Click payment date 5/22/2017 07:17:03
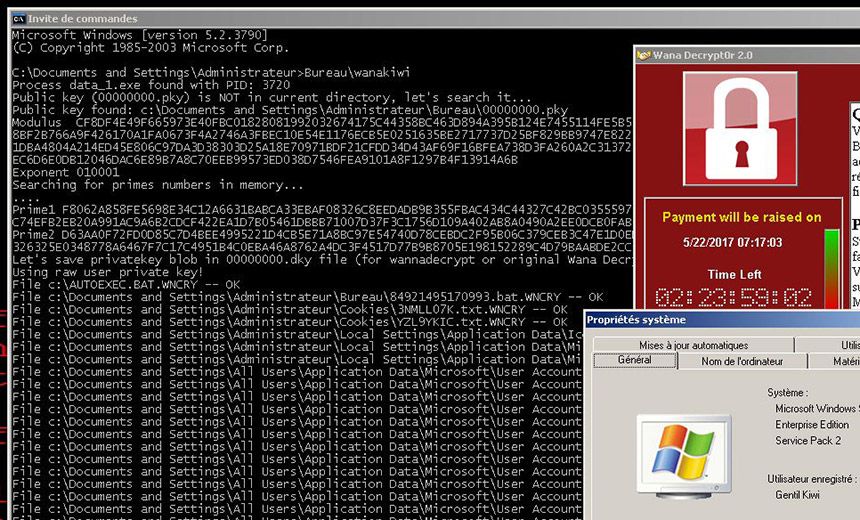860x520 pixels. coord(733,242)
